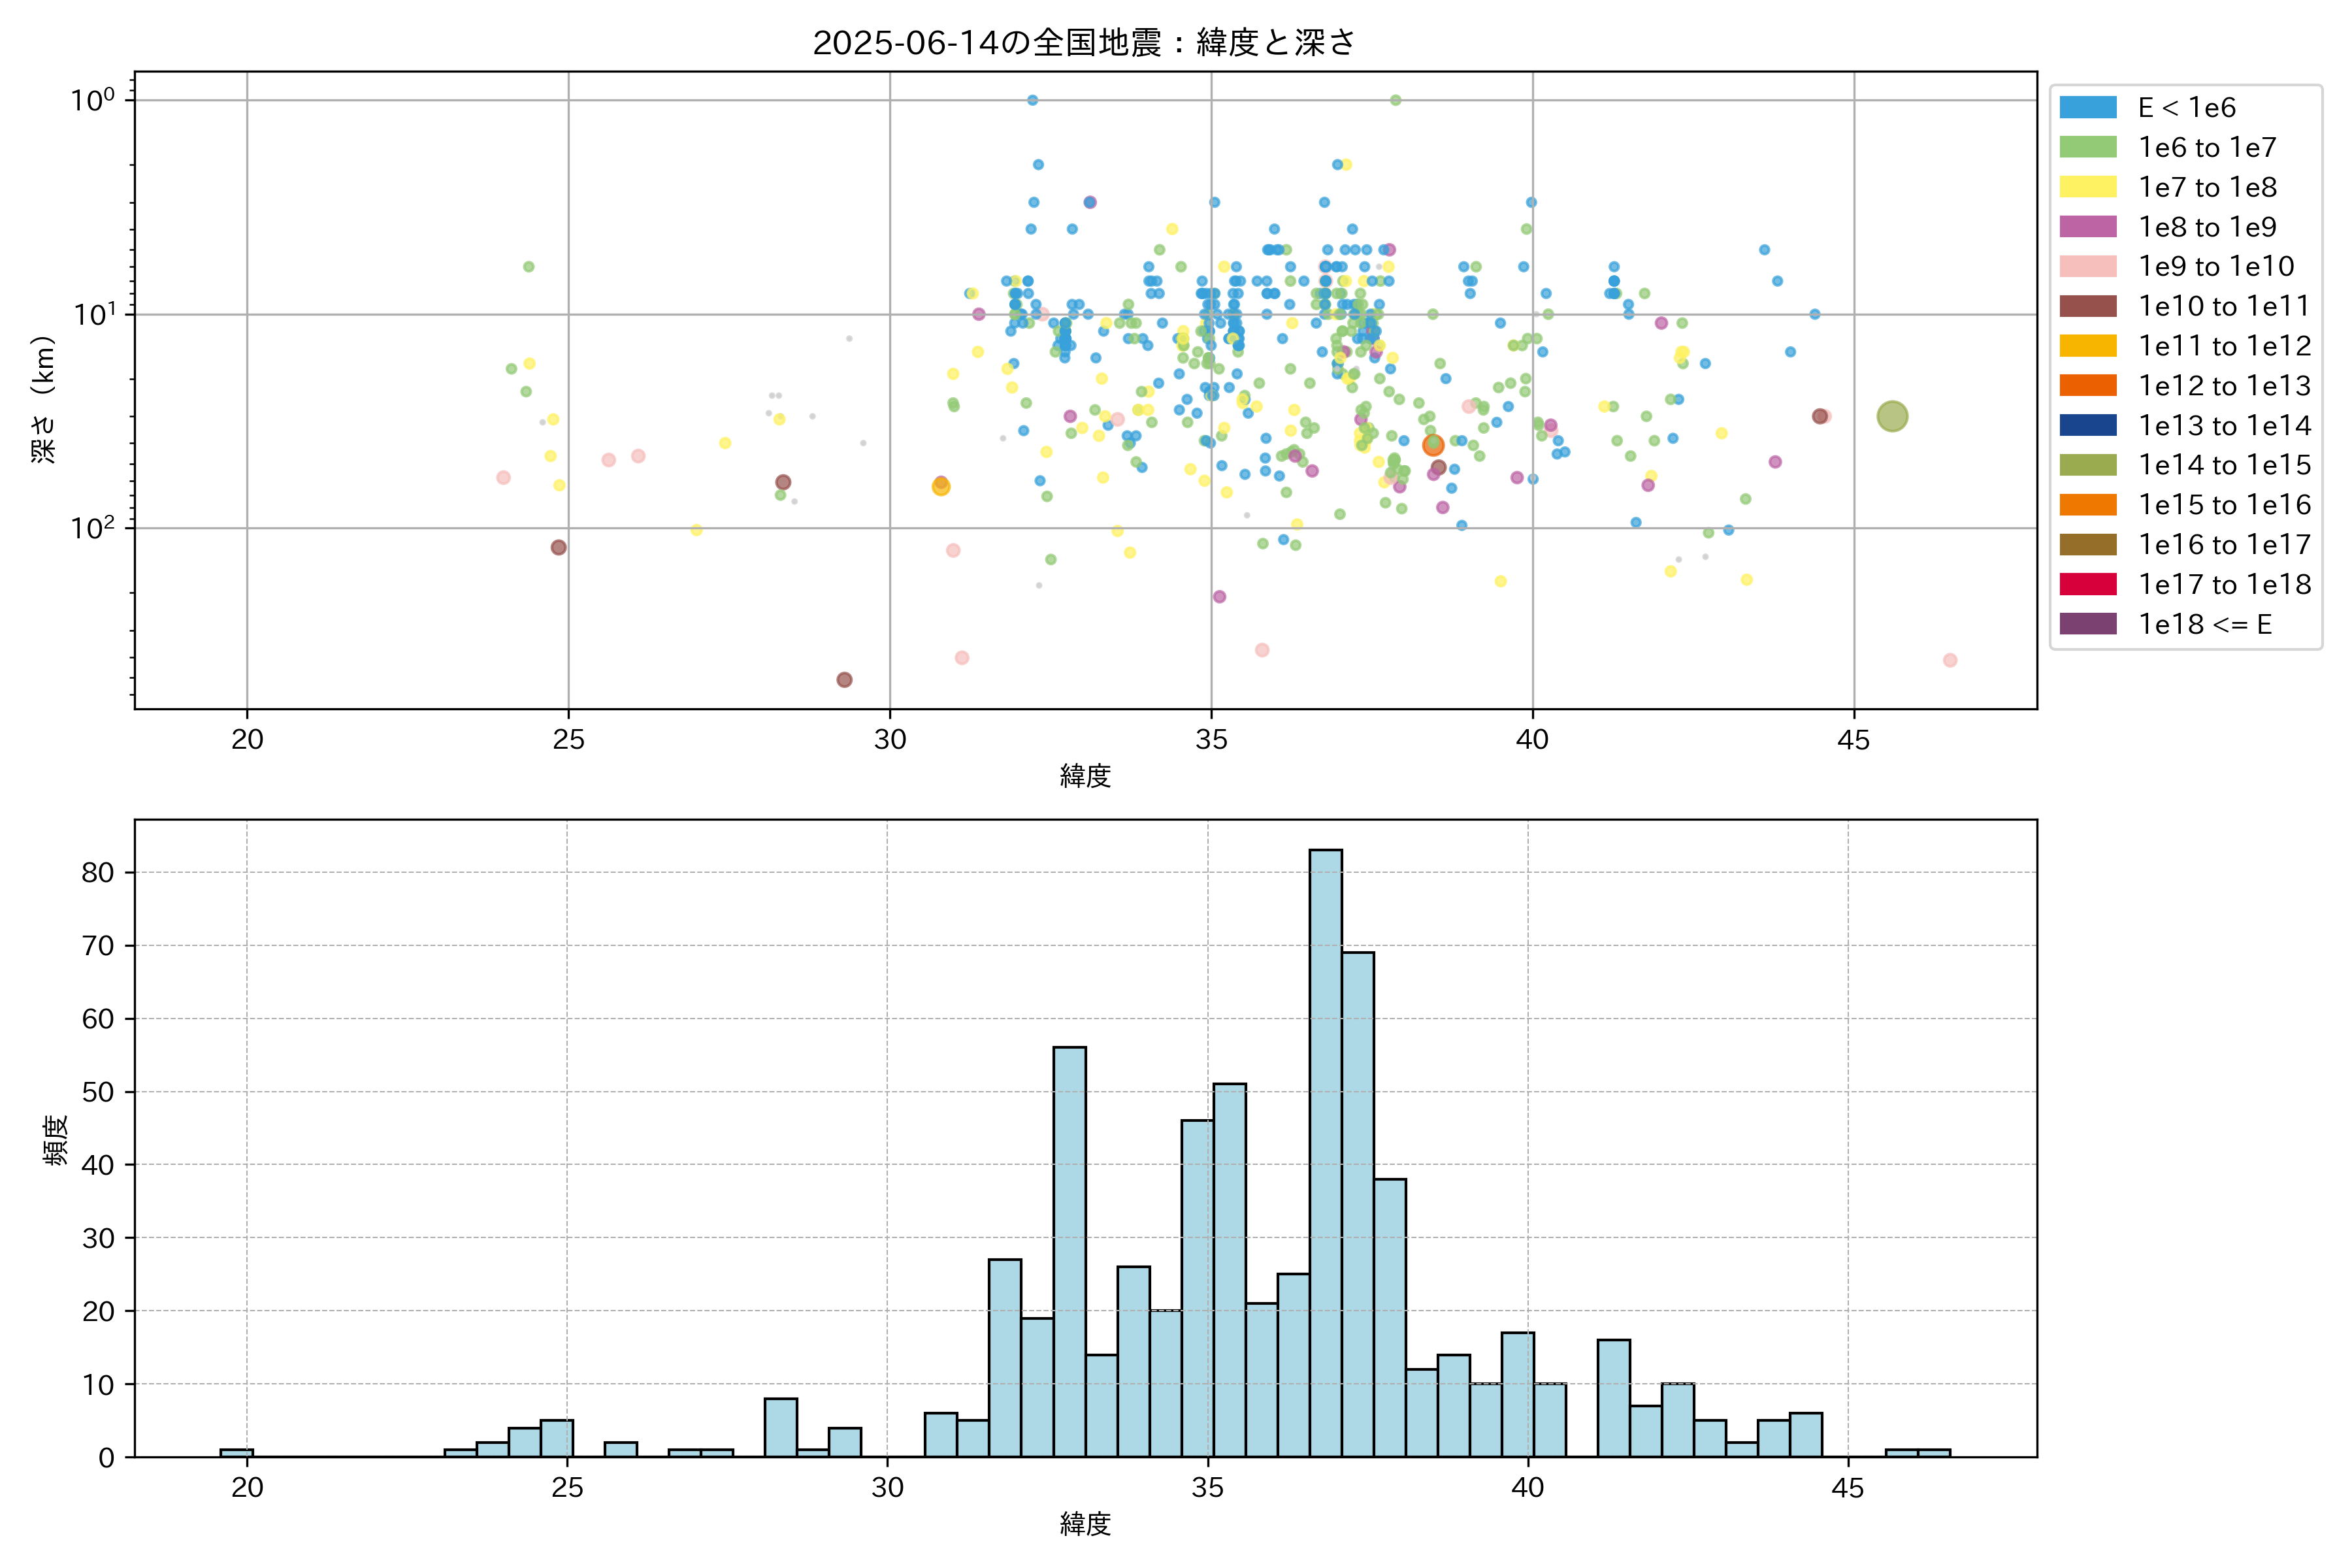Click the green '1e6 to 1e7' legend swatch
Image resolution: width=2352 pixels, height=1568 pixels.
pos(2088,148)
